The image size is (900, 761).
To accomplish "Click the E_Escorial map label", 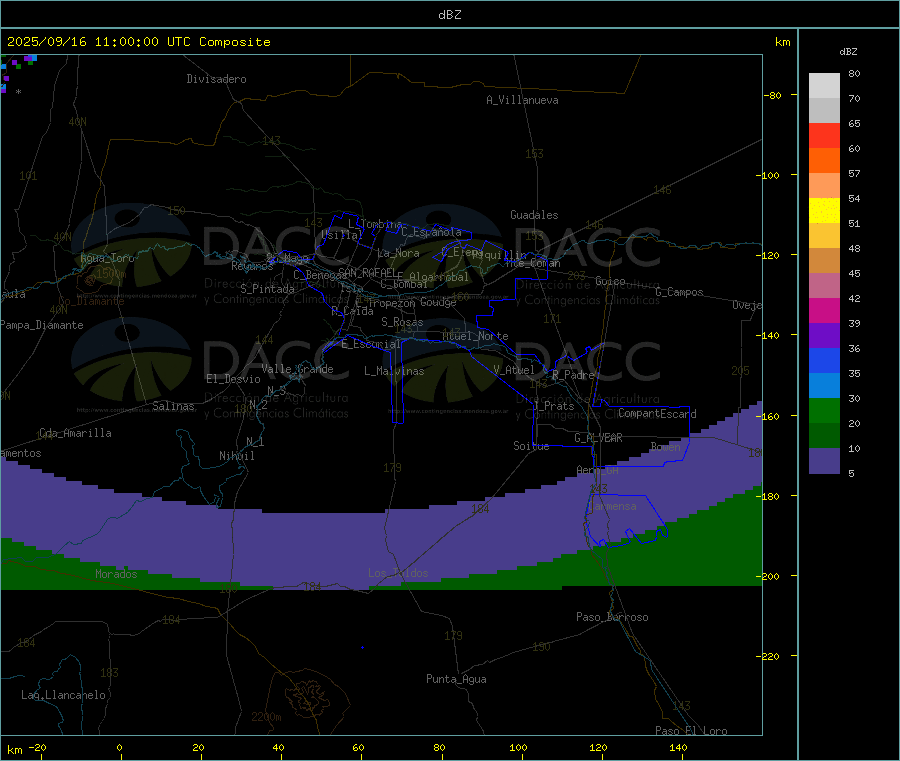I will [370, 344].
